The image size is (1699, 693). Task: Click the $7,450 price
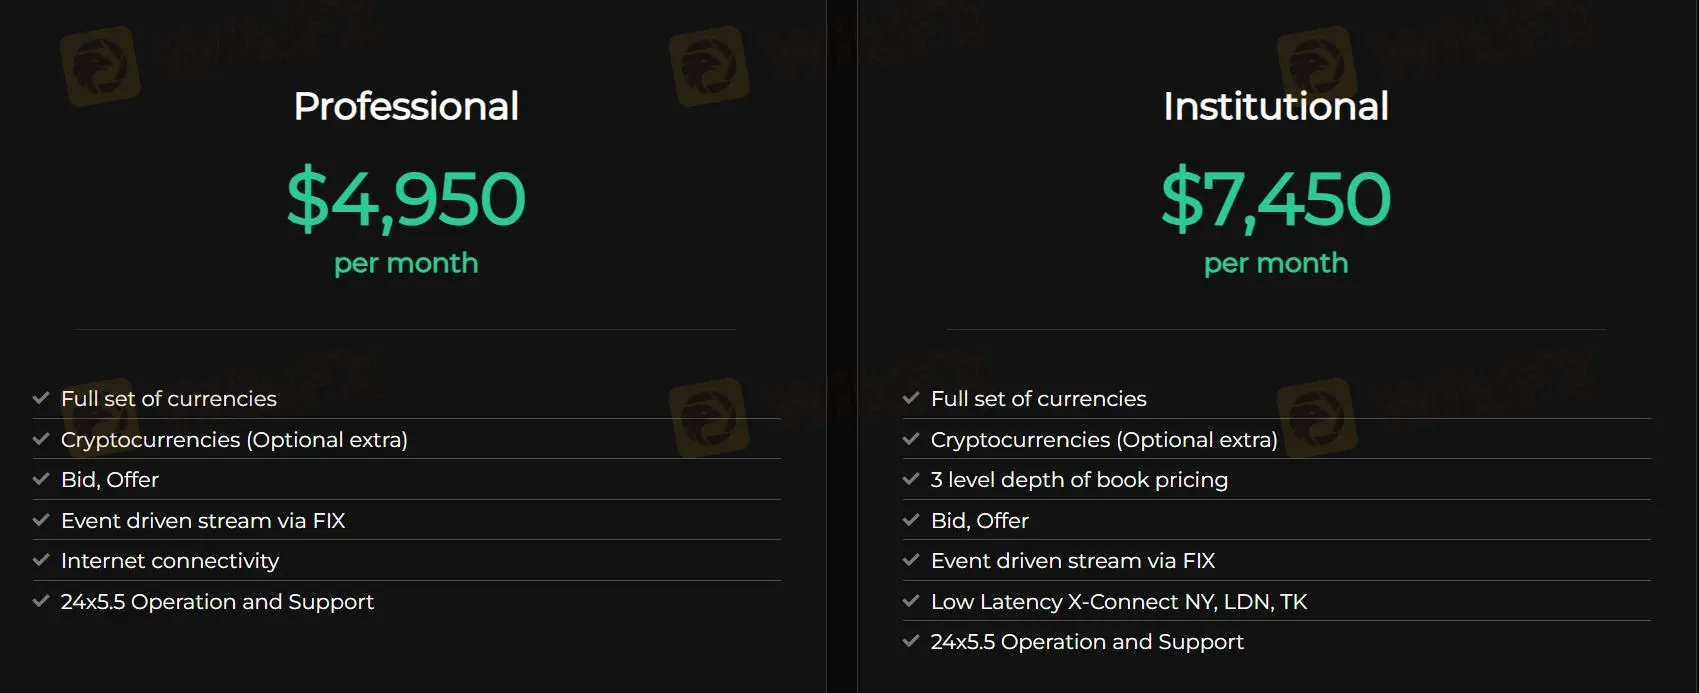(1275, 198)
